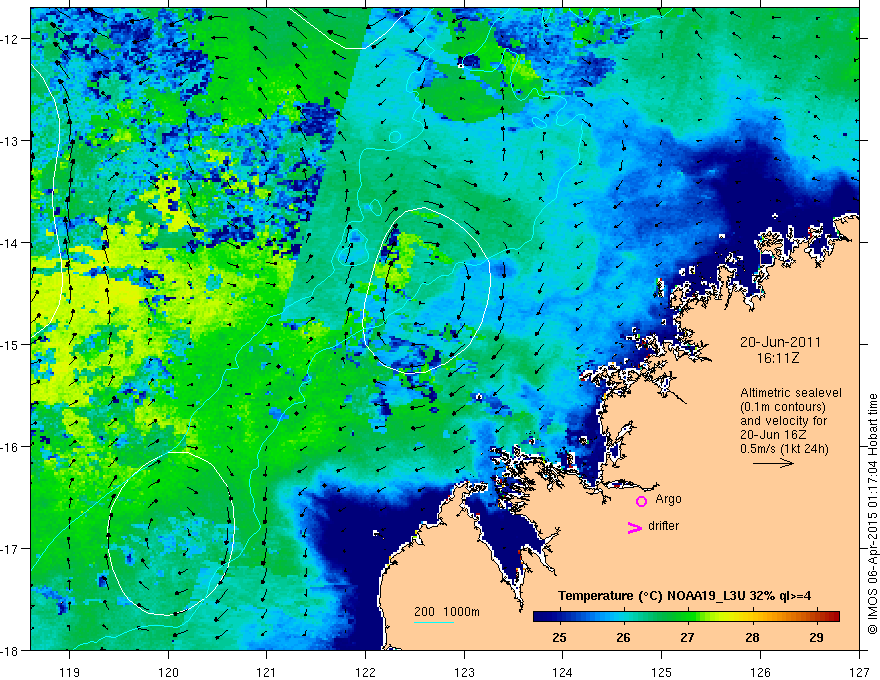Click the 'Altimetric sealevel' caption line
The height and width of the screenshot is (680, 880).
pyautogui.click(x=791, y=393)
